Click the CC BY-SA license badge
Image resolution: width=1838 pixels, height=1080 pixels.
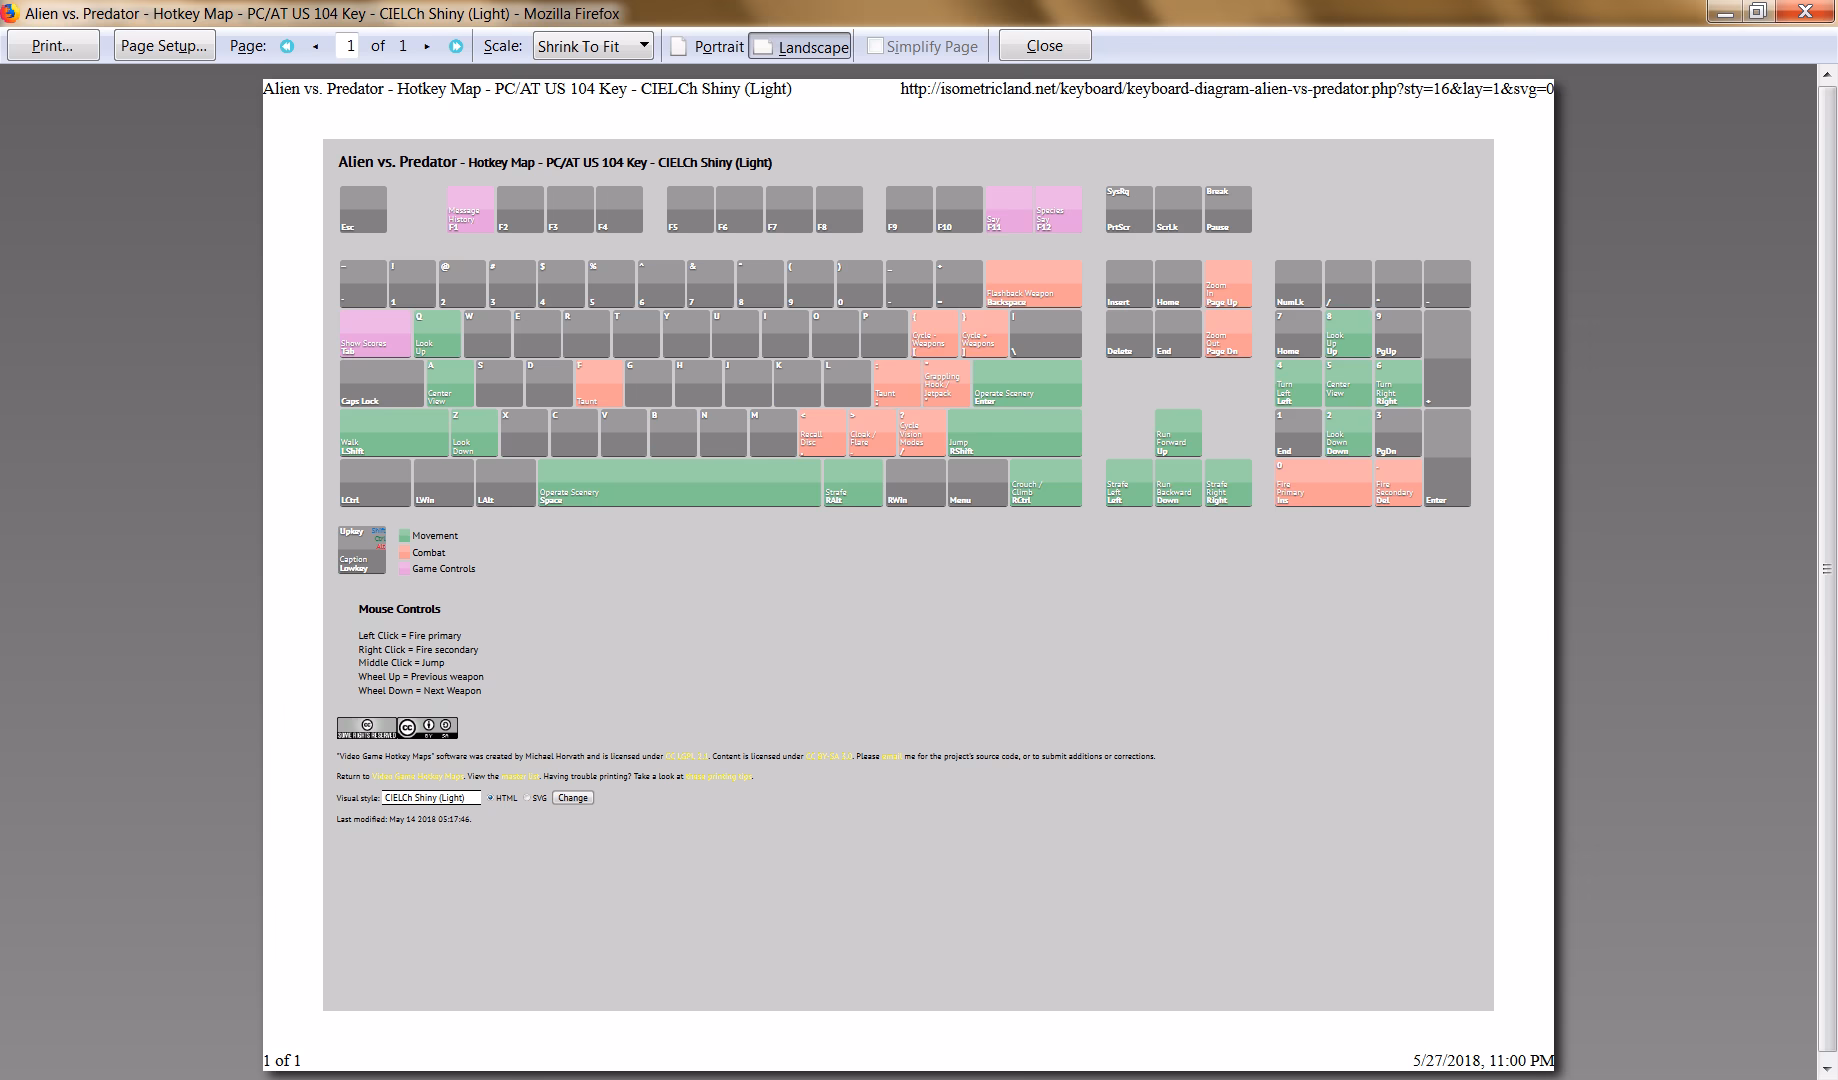428,728
